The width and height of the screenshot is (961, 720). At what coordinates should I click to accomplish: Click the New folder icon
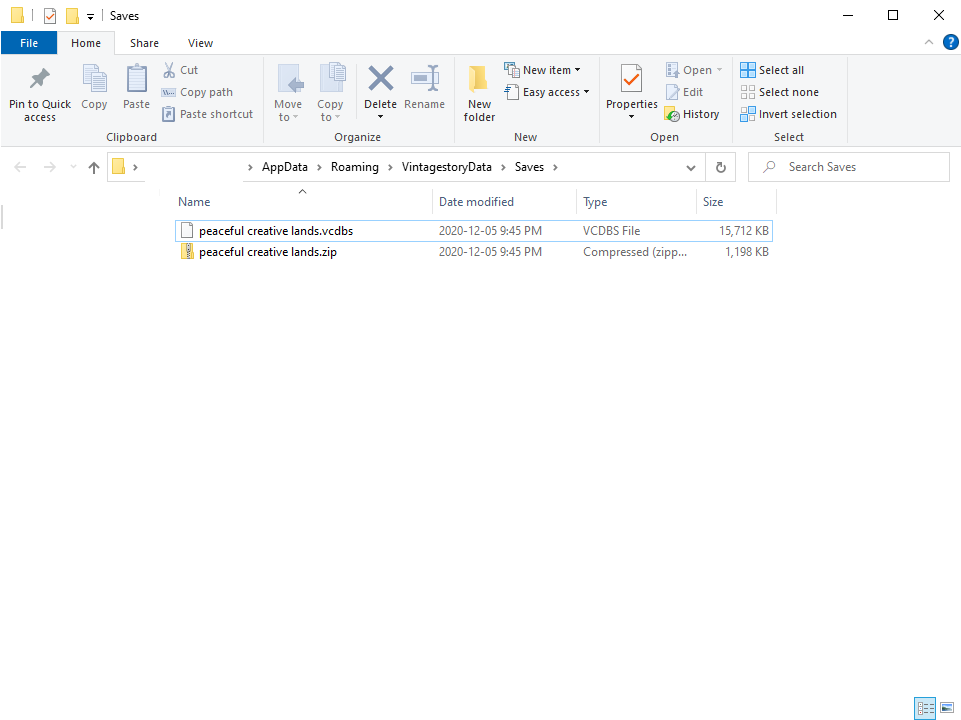(x=479, y=80)
